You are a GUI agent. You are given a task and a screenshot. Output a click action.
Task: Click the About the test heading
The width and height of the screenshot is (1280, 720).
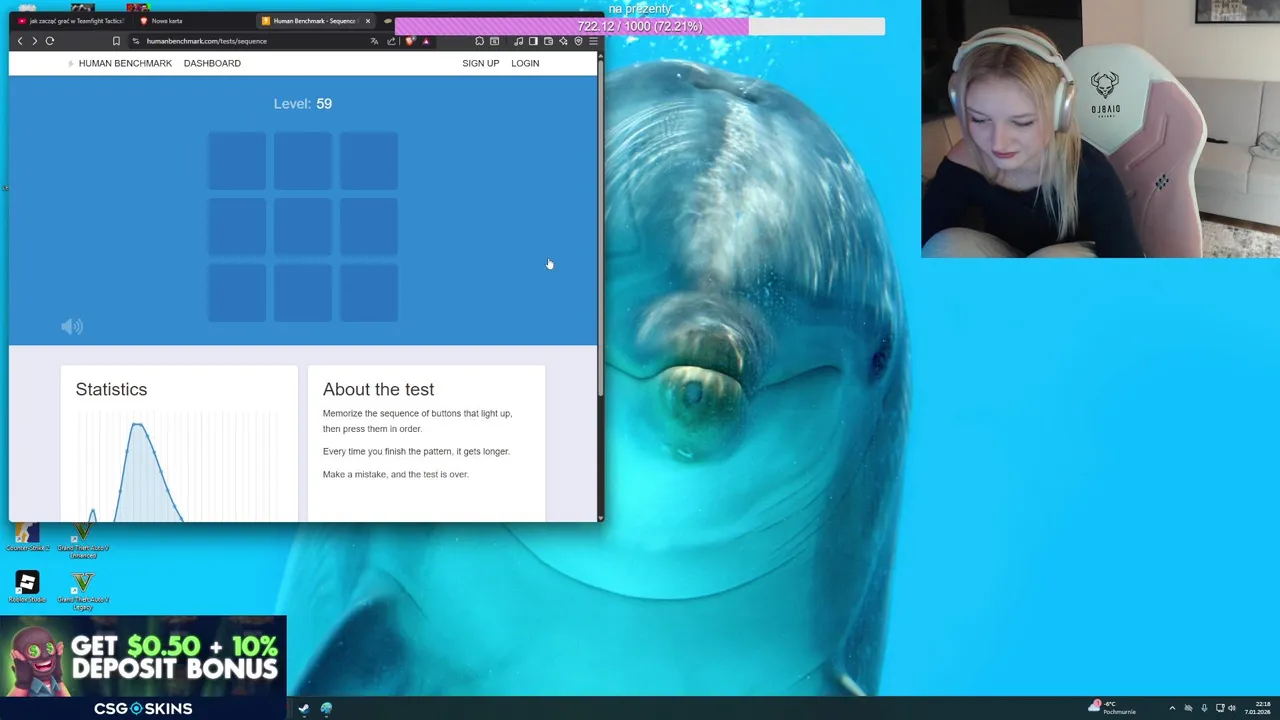pyautogui.click(x=378, y=389)
